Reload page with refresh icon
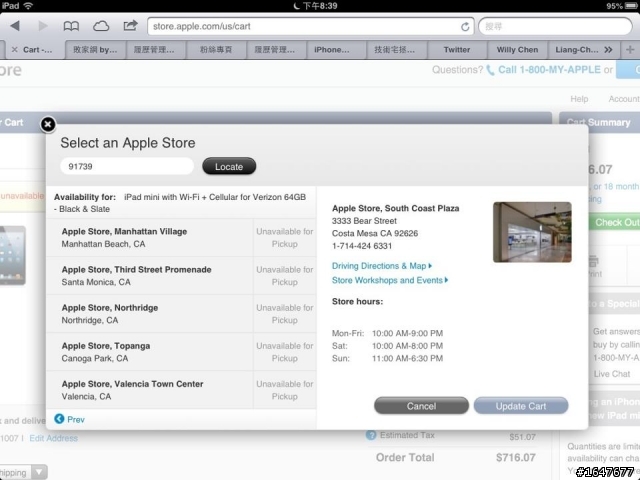The image size is (640, 480). 465,27
